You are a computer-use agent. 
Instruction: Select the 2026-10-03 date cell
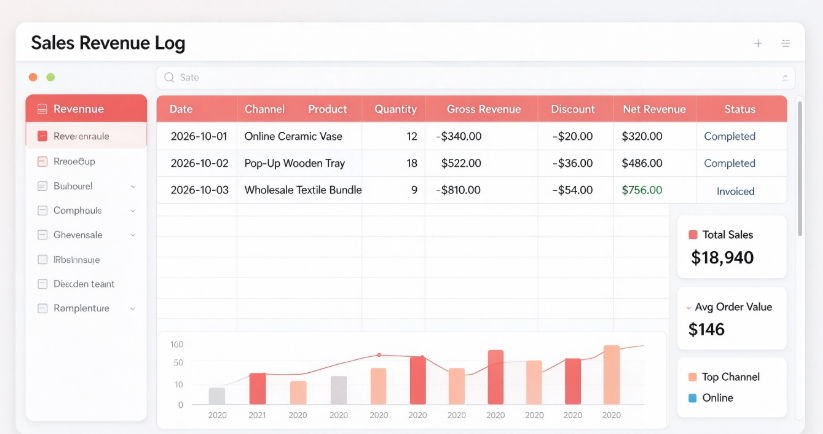[199, 190]
